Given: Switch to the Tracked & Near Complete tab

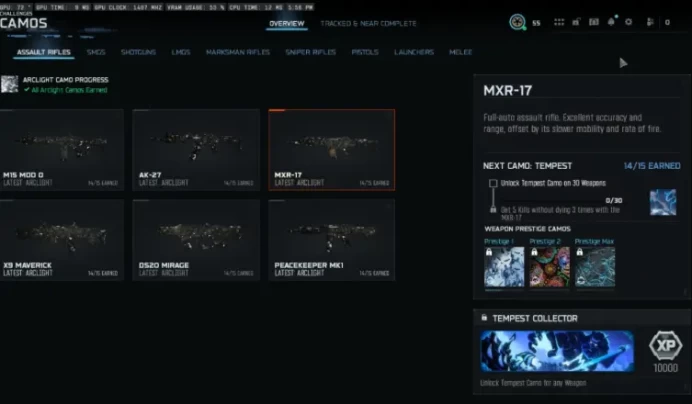Looking at the screenshot, I should click(368, 23).
